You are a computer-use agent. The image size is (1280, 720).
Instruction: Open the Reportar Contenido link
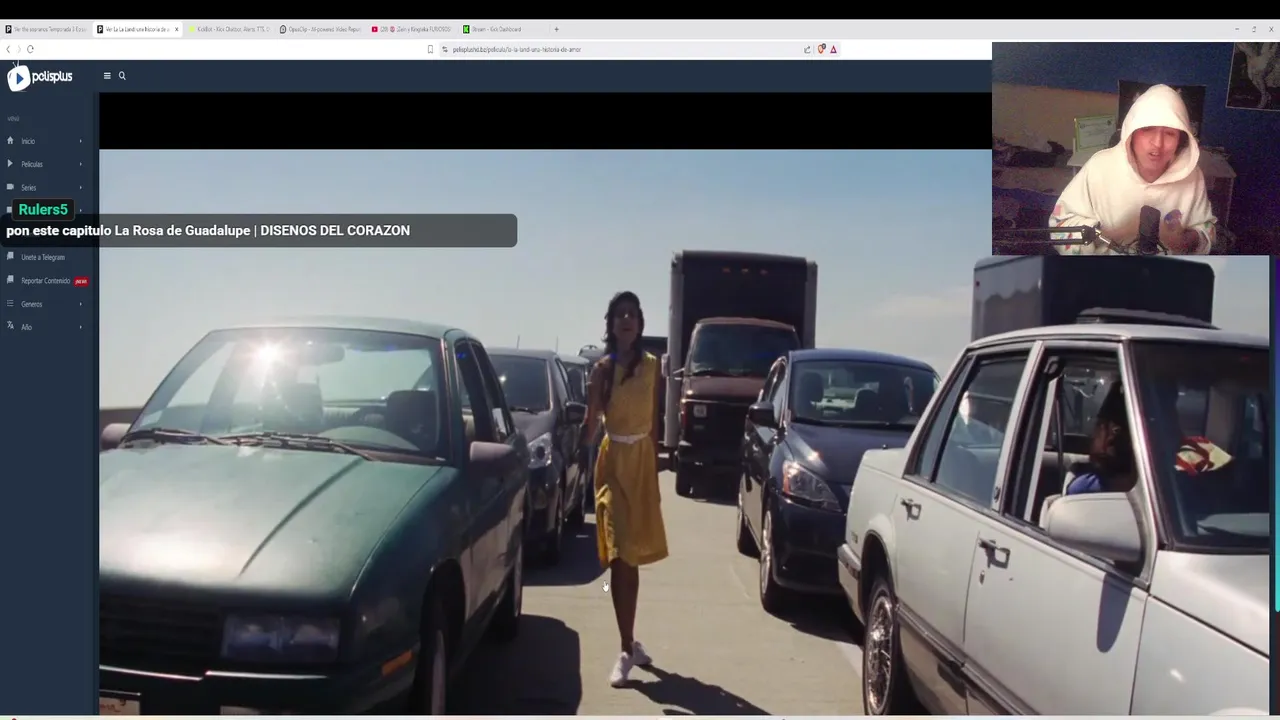click(46, 281)
